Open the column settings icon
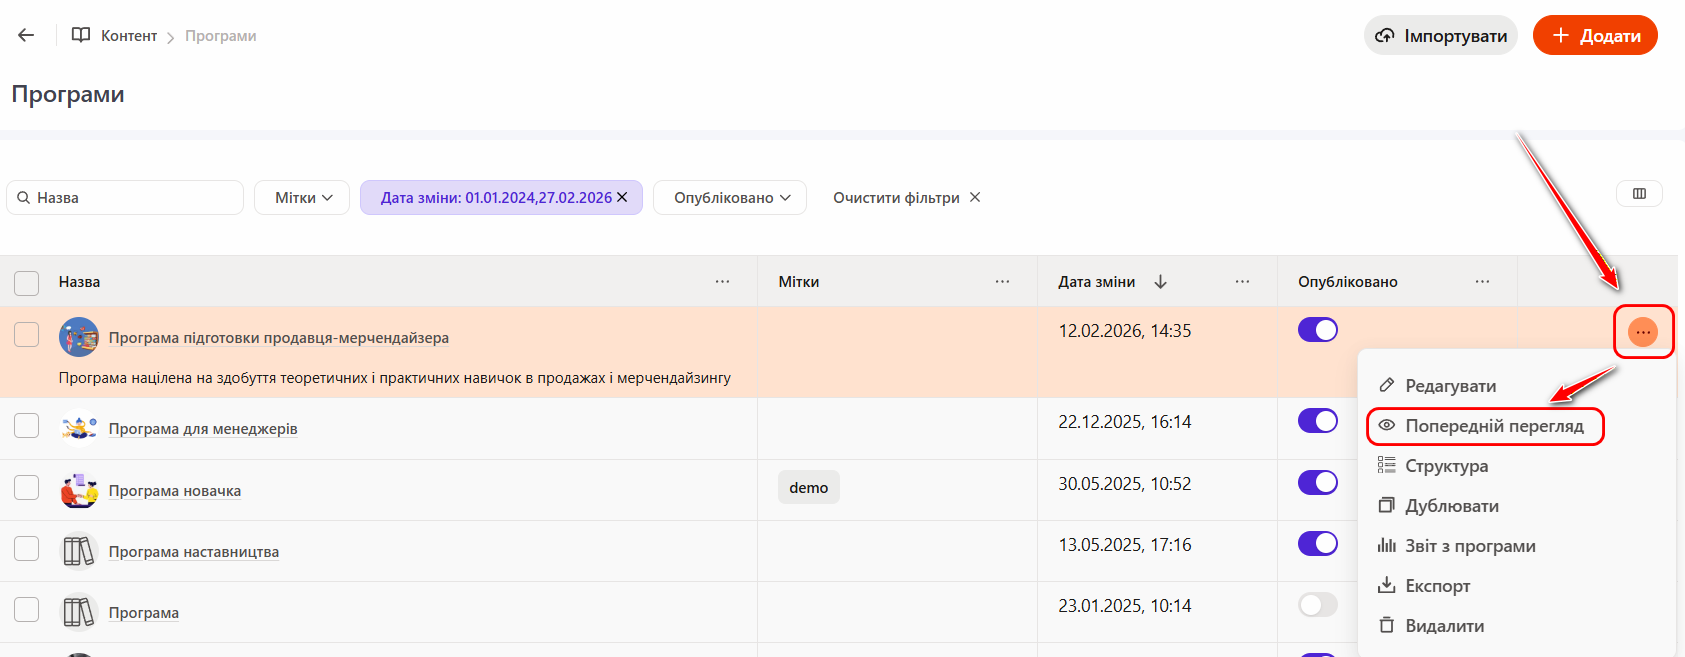 pyautogui.click(x=1639, y=194)
